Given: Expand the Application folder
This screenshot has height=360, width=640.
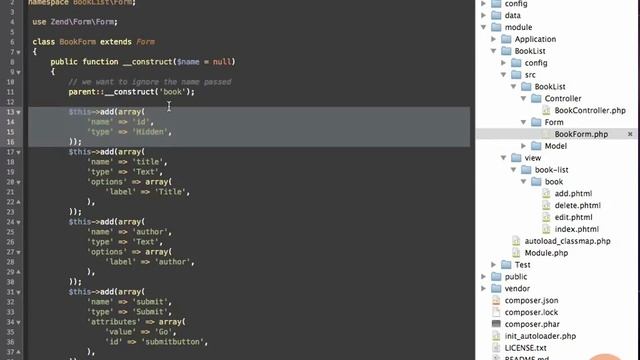Looking at the screenshot, I should 494,39.
